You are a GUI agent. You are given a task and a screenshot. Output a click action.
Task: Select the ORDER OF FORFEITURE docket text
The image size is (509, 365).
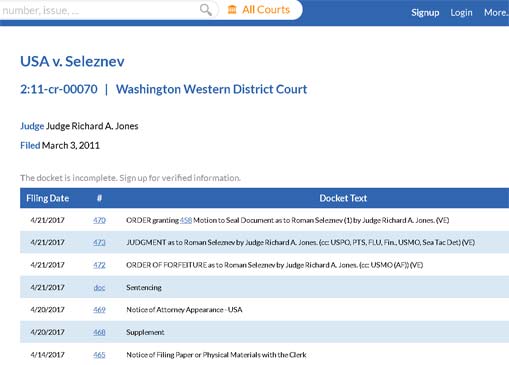pos(275,265)
